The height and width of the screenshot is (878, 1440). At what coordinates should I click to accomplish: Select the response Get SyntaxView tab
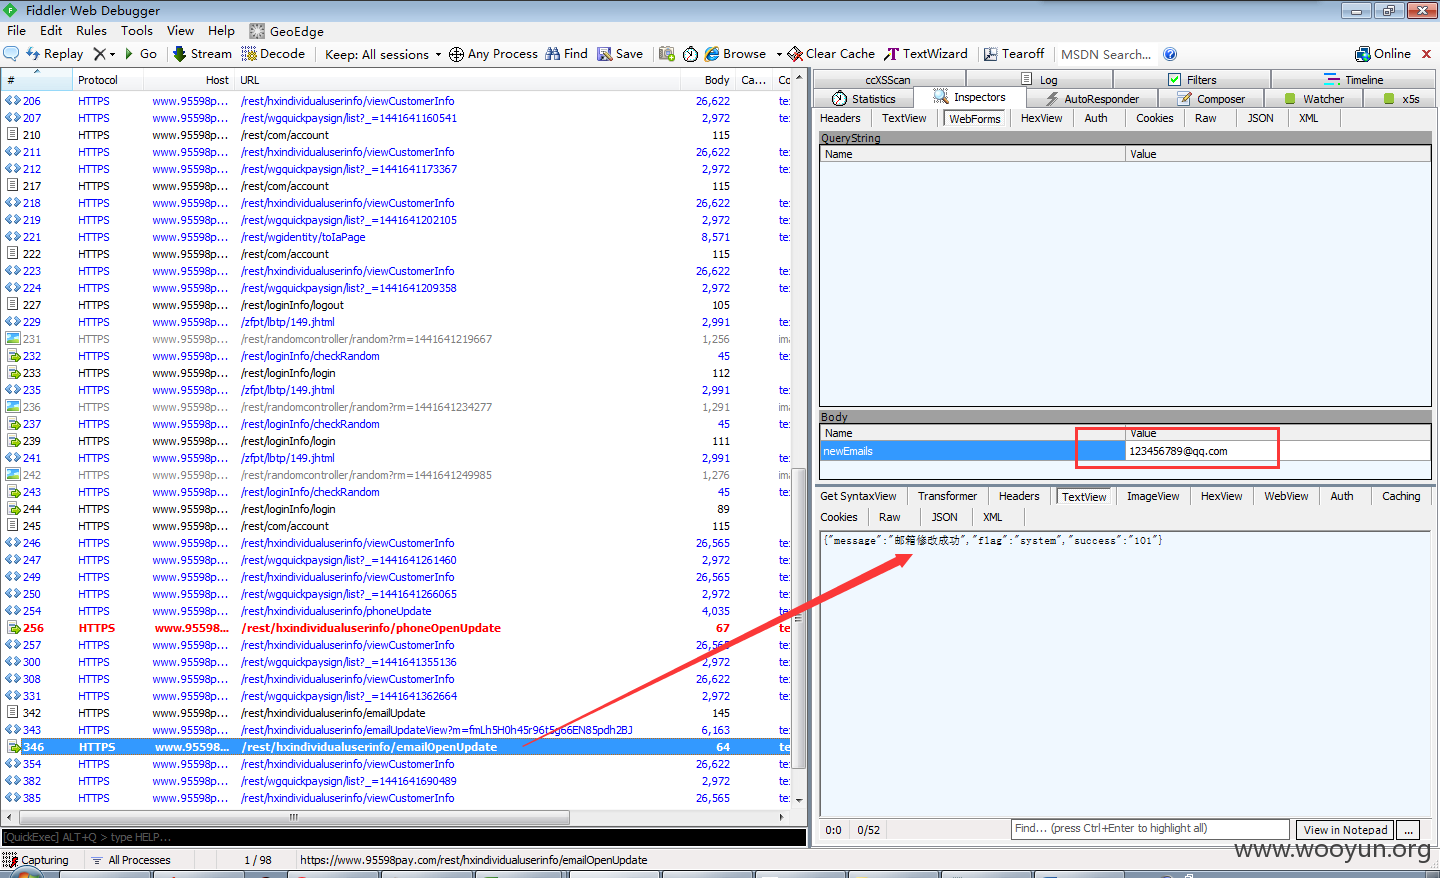pyautogui.click(x=858, y=496)
